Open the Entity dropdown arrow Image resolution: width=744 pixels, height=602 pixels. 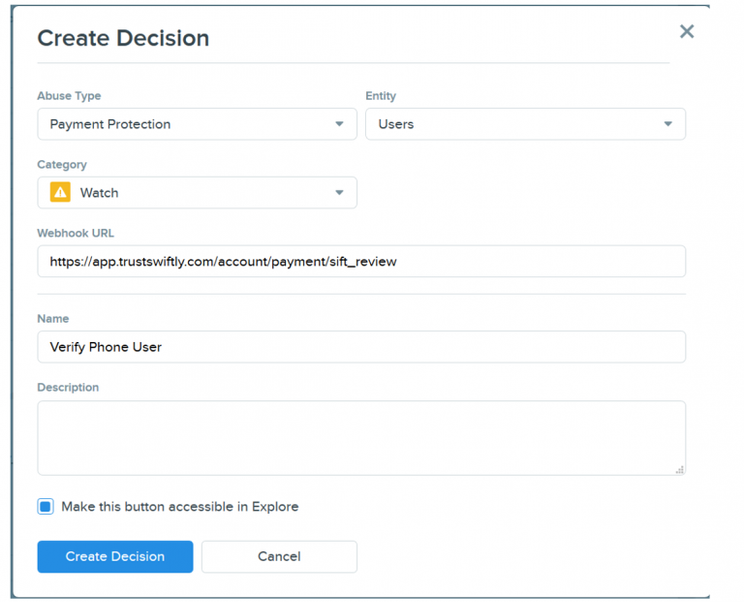tap(668, 124)
